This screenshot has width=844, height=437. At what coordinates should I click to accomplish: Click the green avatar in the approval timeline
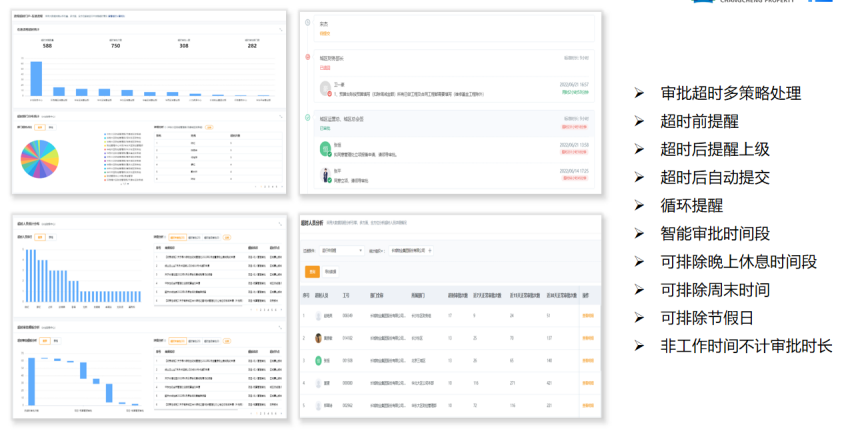[x=325, y=149]
